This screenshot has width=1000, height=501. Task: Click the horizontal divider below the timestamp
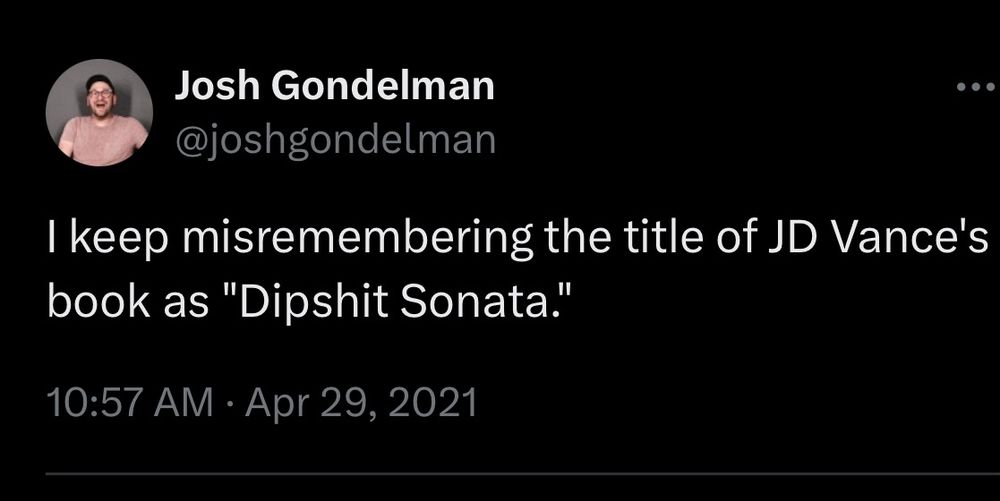[500, 473]
